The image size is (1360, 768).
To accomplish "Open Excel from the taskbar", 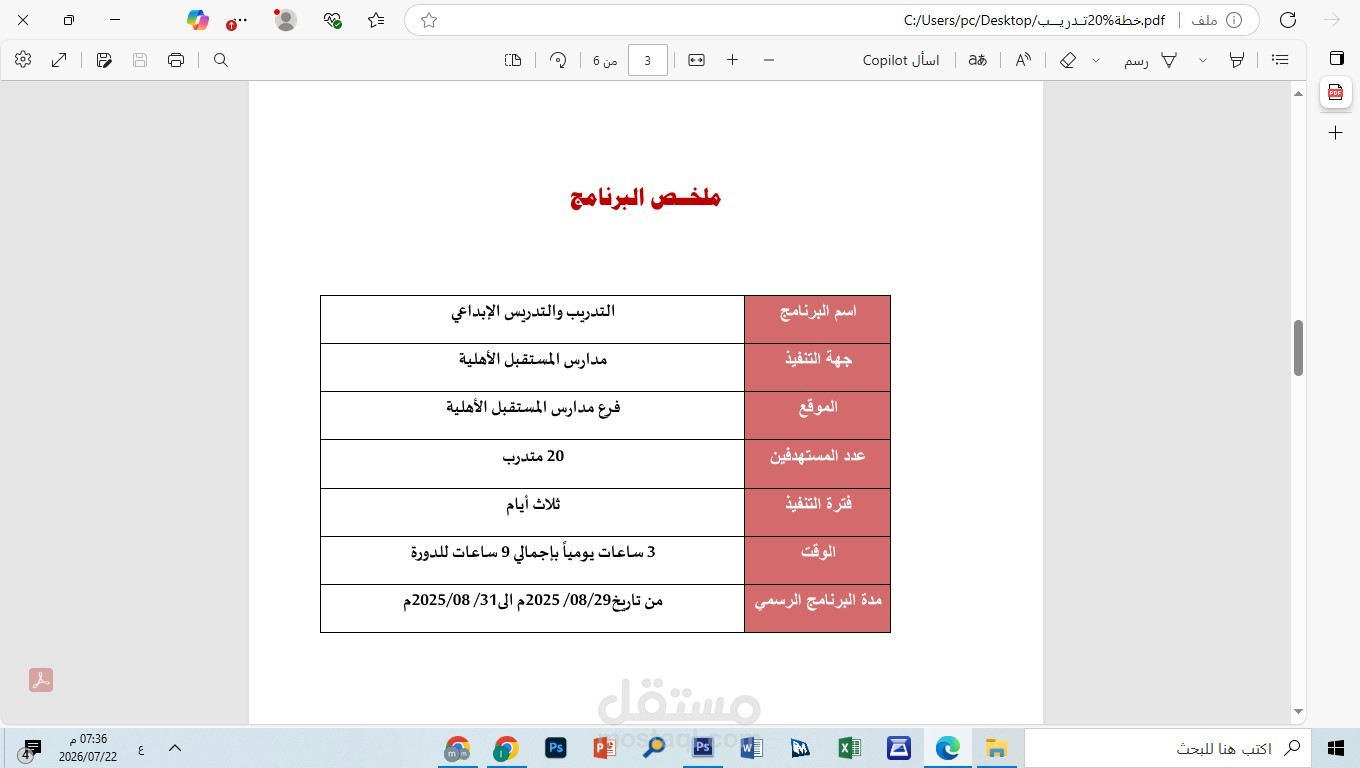I will click(x=850, y=748).
